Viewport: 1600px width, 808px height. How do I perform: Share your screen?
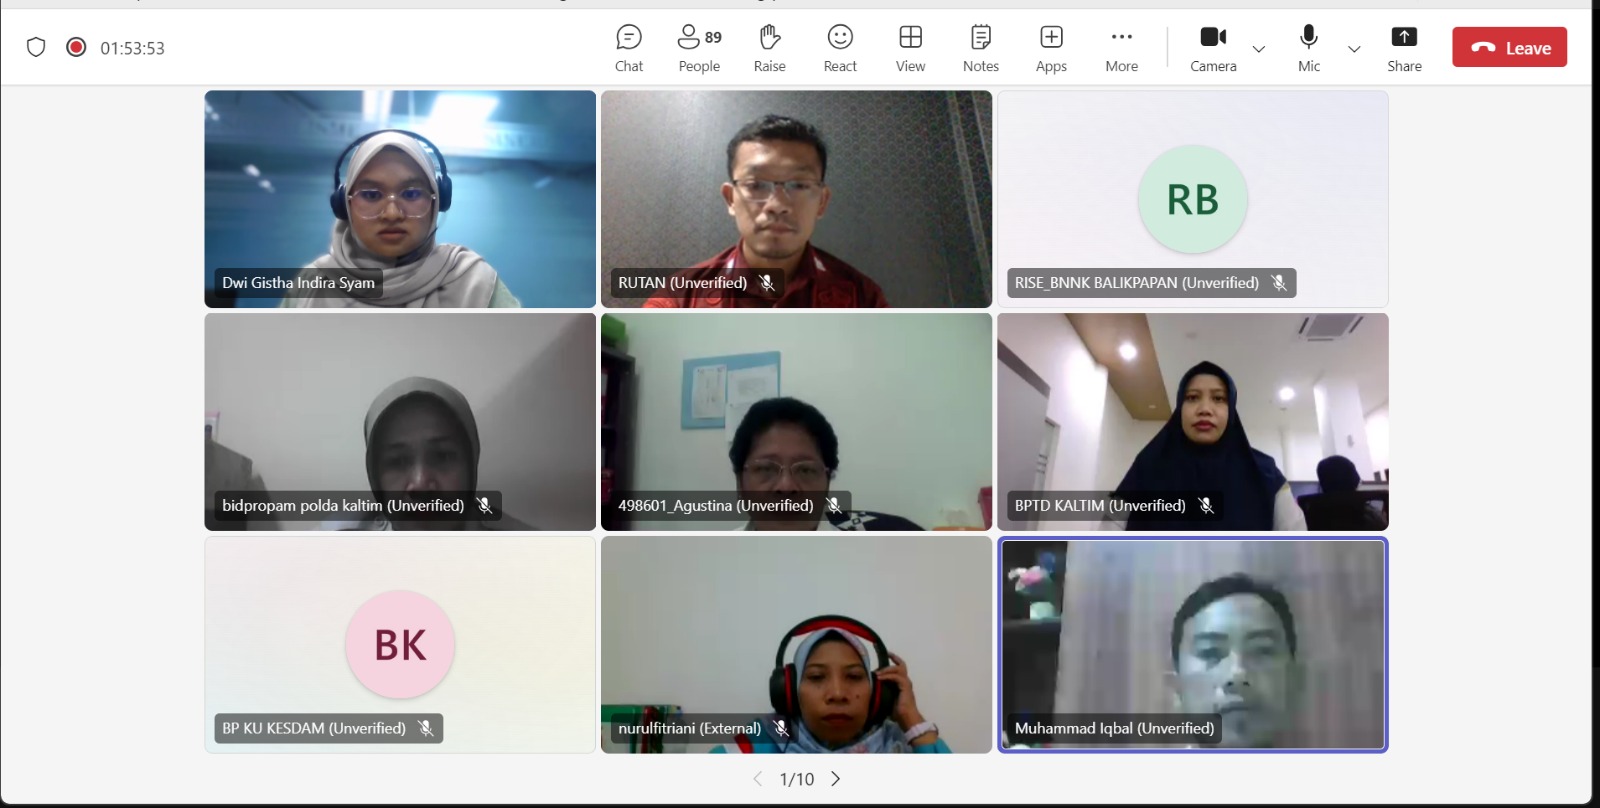(x=1404, y=48)
